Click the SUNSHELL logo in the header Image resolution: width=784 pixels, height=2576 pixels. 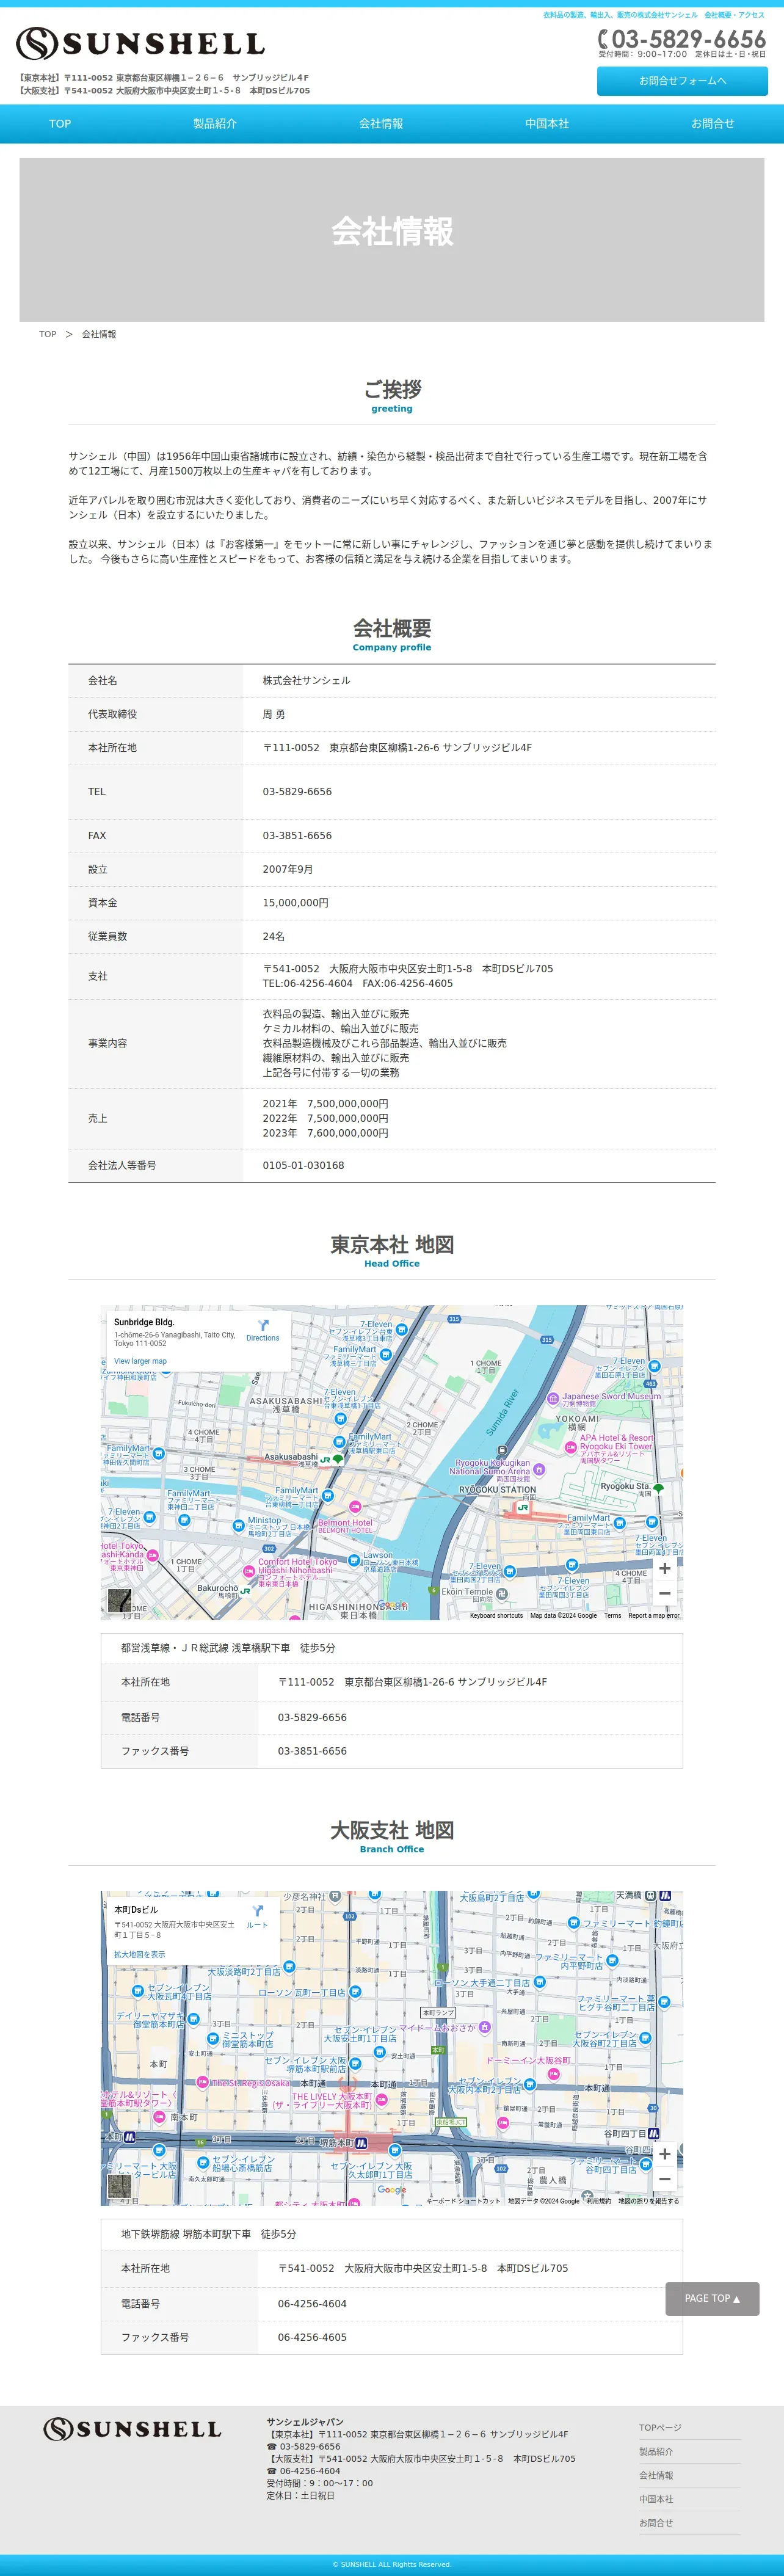pyautogui.click(x=140, y=44)
